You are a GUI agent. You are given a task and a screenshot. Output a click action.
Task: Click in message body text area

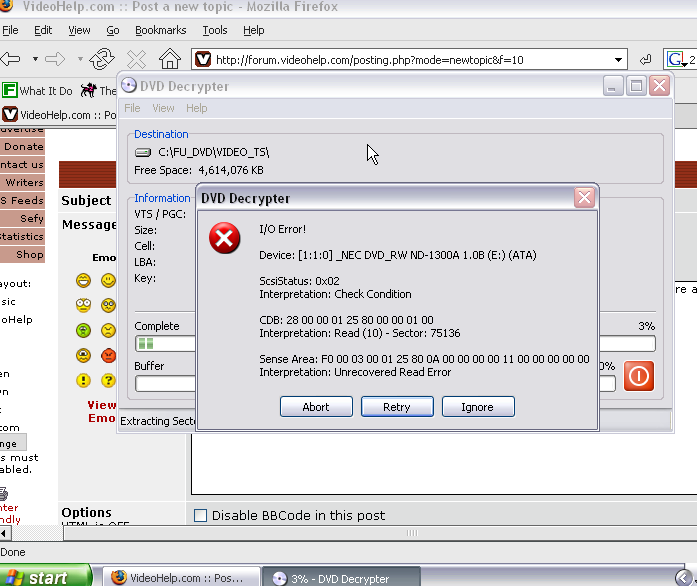[444, 462]
